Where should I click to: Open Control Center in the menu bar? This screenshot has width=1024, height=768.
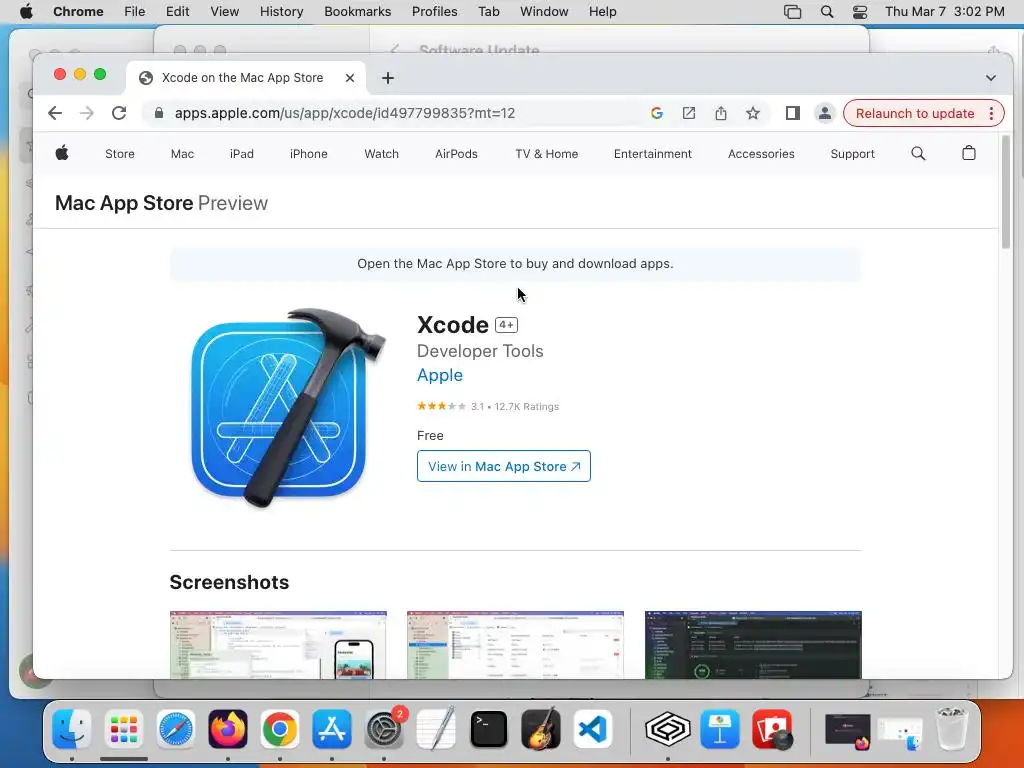click(860, 12)
